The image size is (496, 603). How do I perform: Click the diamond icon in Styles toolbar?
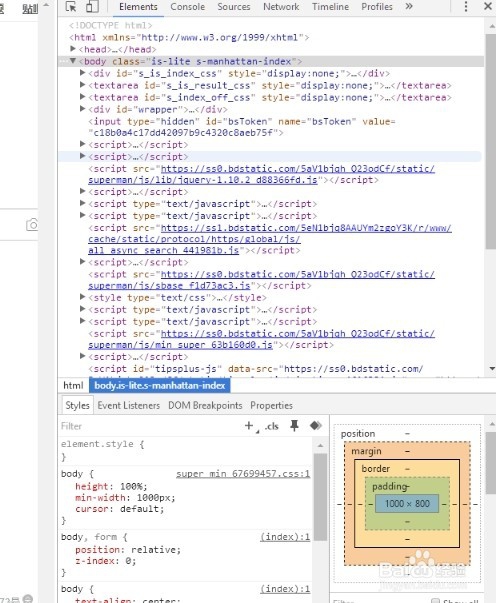pos(316,425)
